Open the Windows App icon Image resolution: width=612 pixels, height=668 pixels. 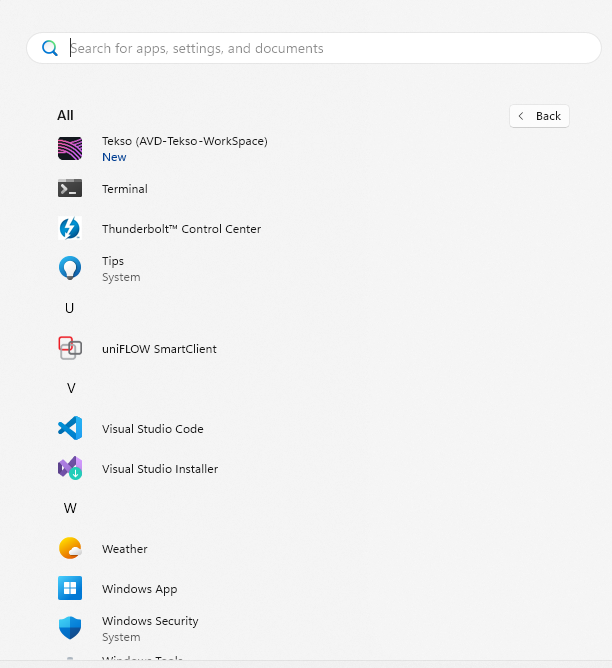pyautogui.click(x=70, y=588)
